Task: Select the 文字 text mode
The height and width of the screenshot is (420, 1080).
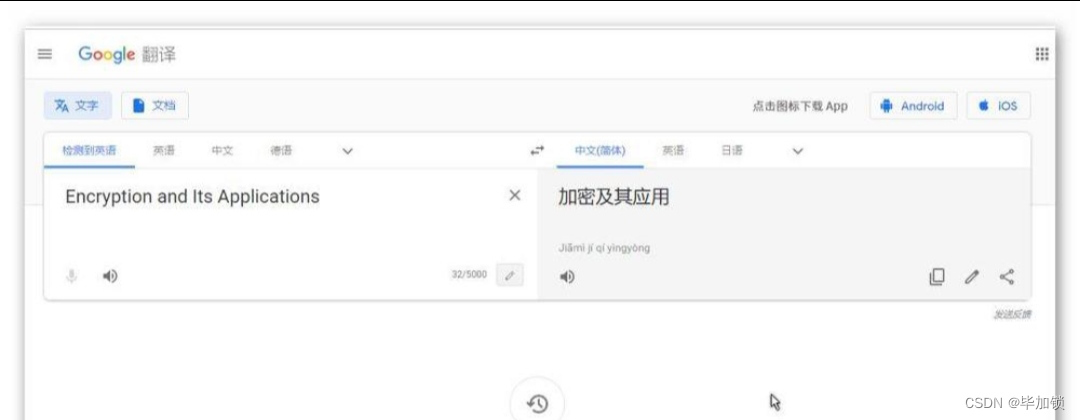Action: pyautogui.click(x=77, y=105)
